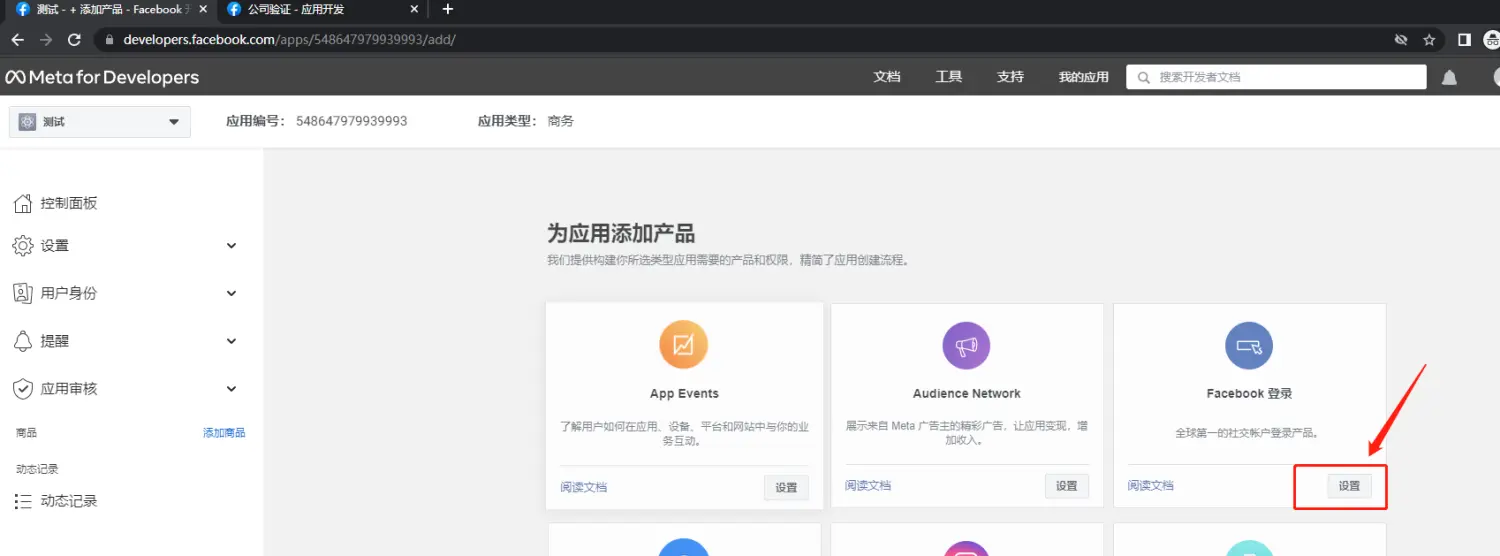Viewport: 1500px width, 556px height.
Task: Click the Facebook 登录 card title
Action: tap(1250, 393)
